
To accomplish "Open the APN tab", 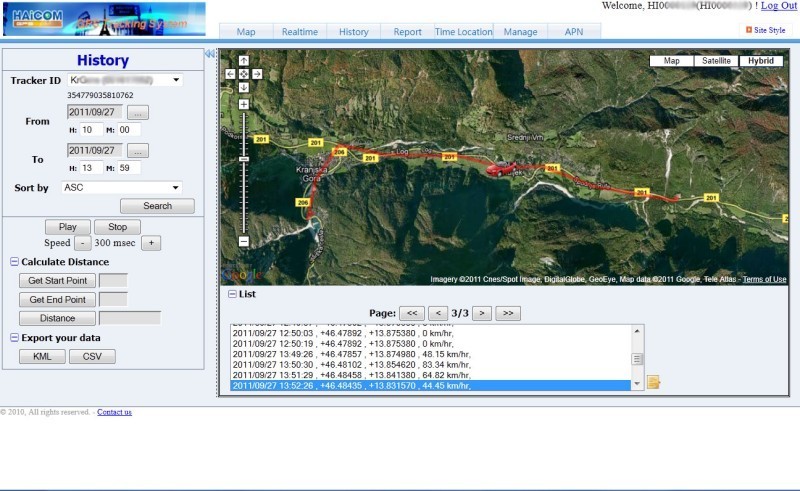I will coord(574,32).
